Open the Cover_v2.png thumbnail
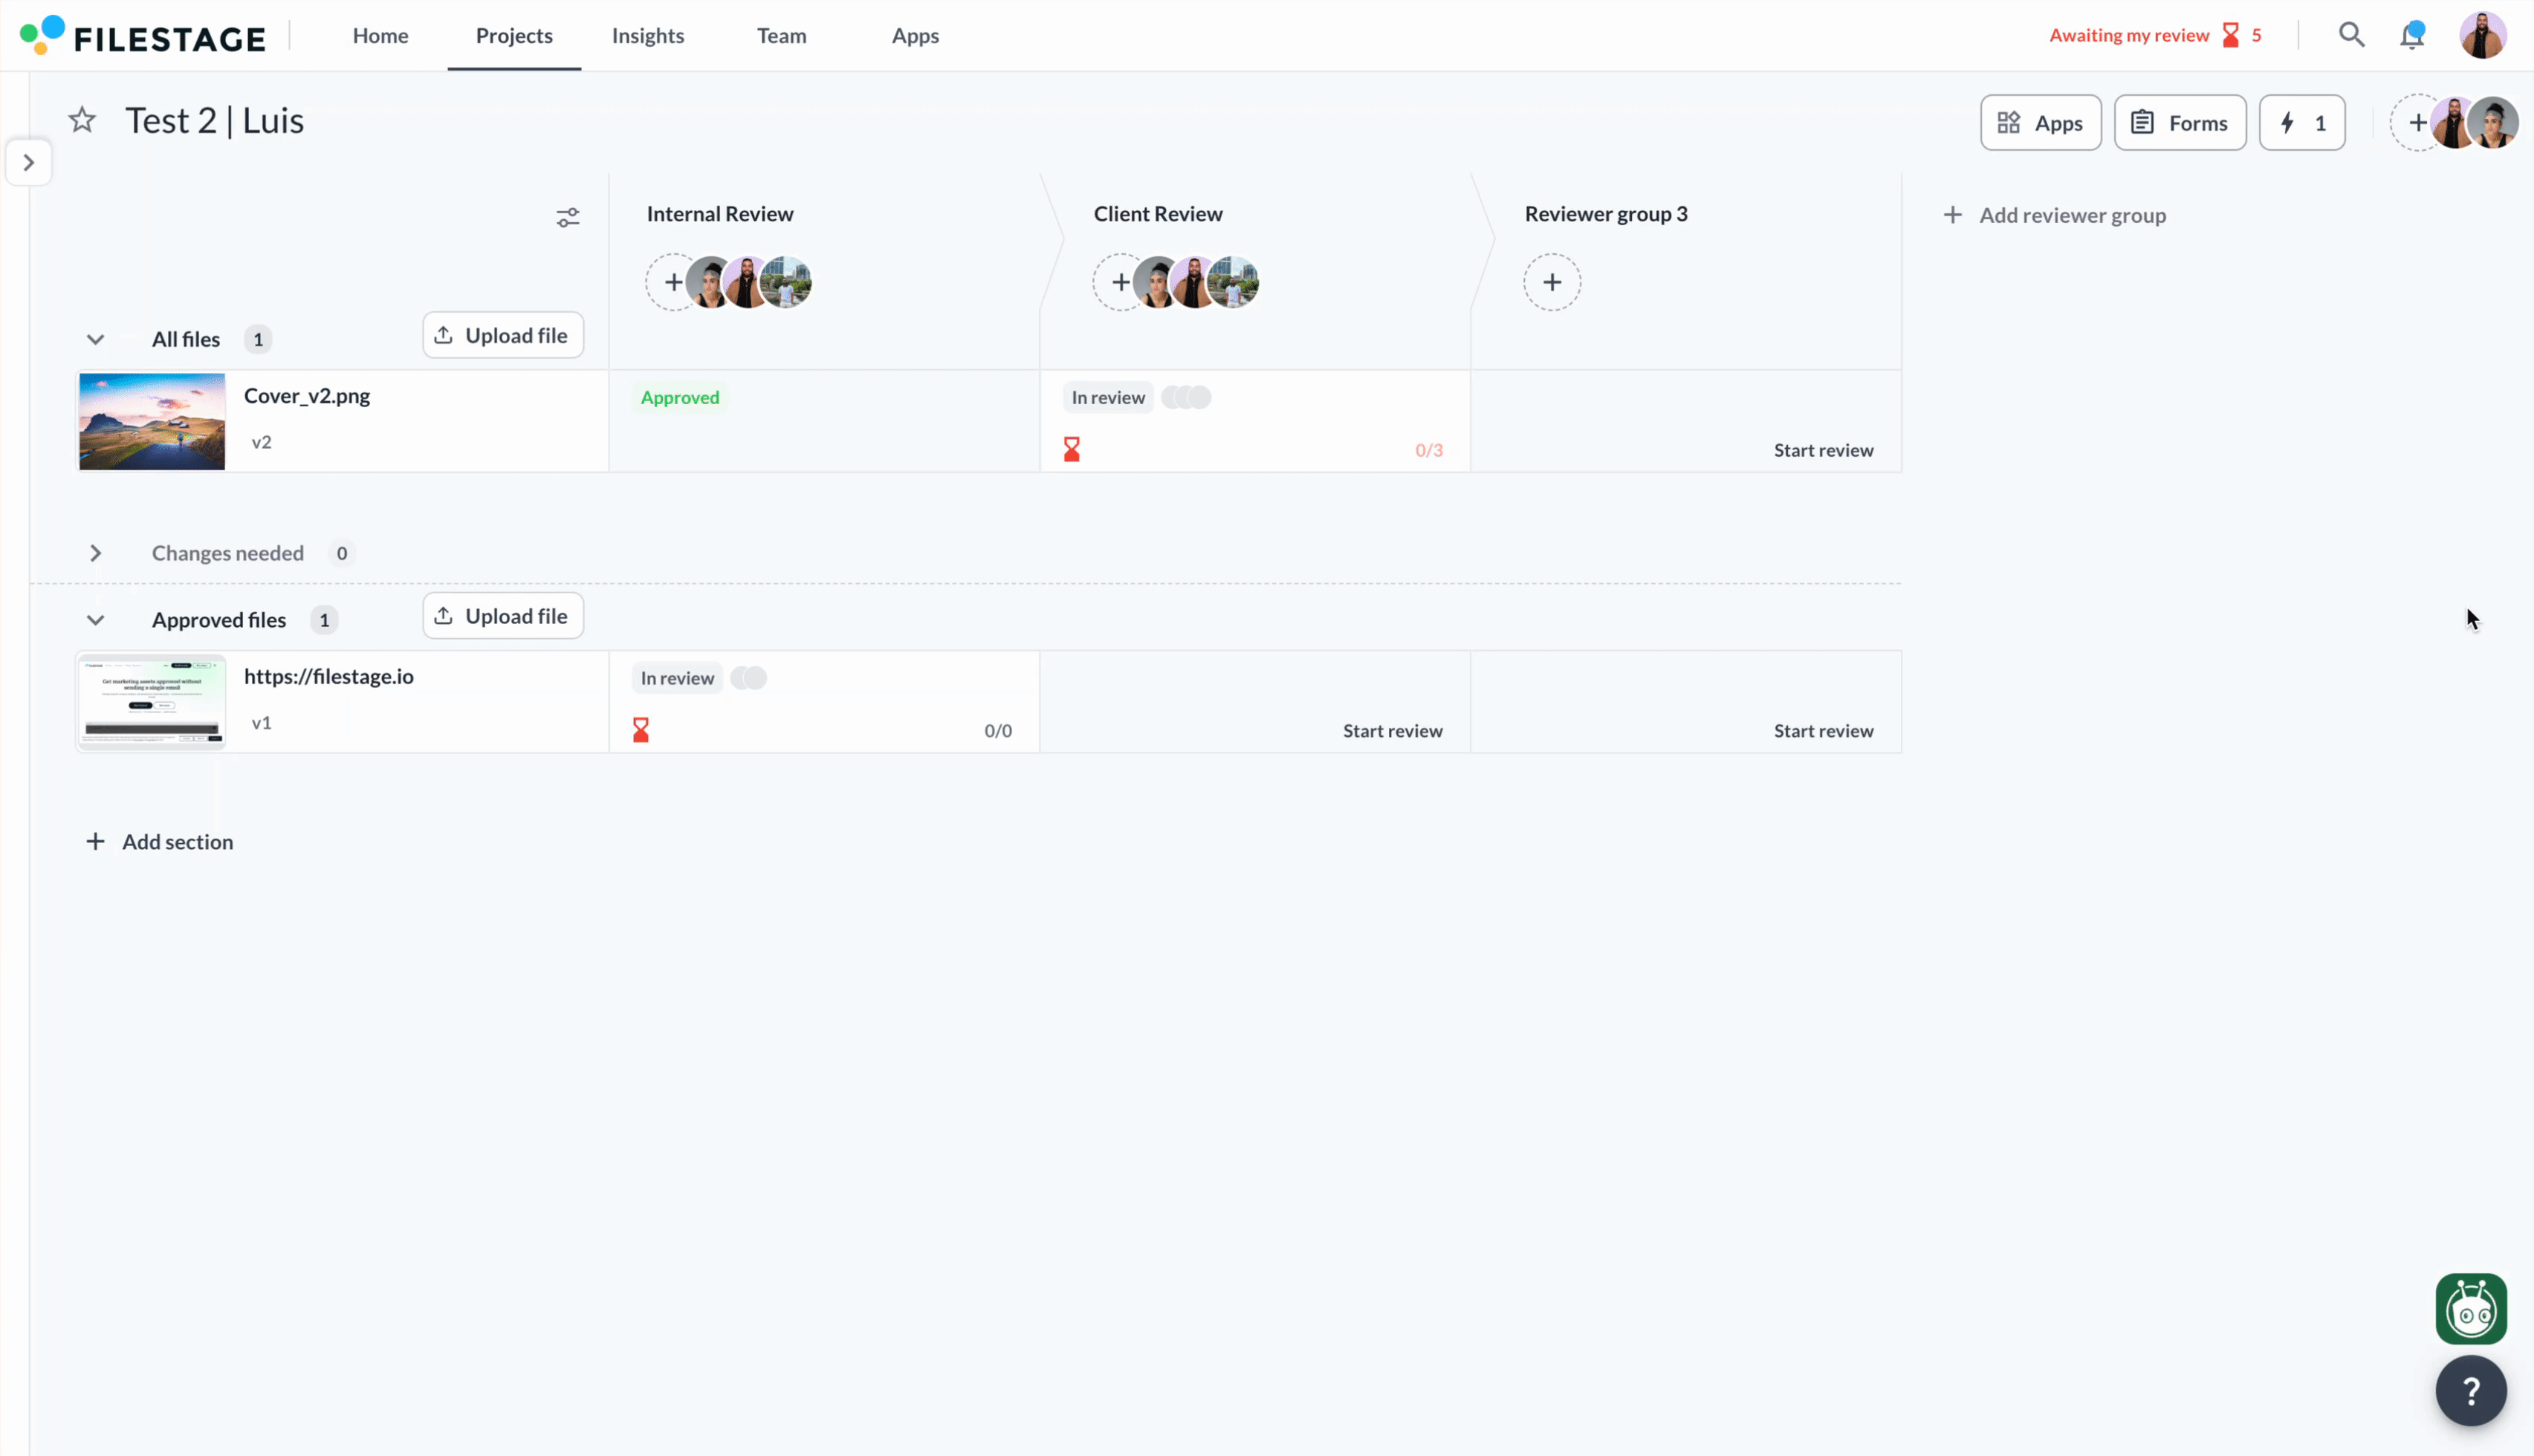 tap(152, 422)
